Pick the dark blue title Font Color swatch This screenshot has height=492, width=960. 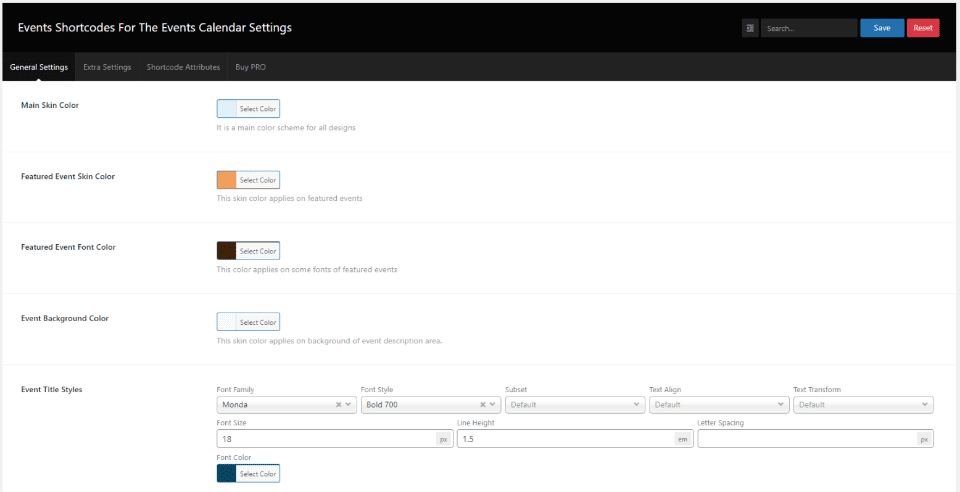click(227, 474)
